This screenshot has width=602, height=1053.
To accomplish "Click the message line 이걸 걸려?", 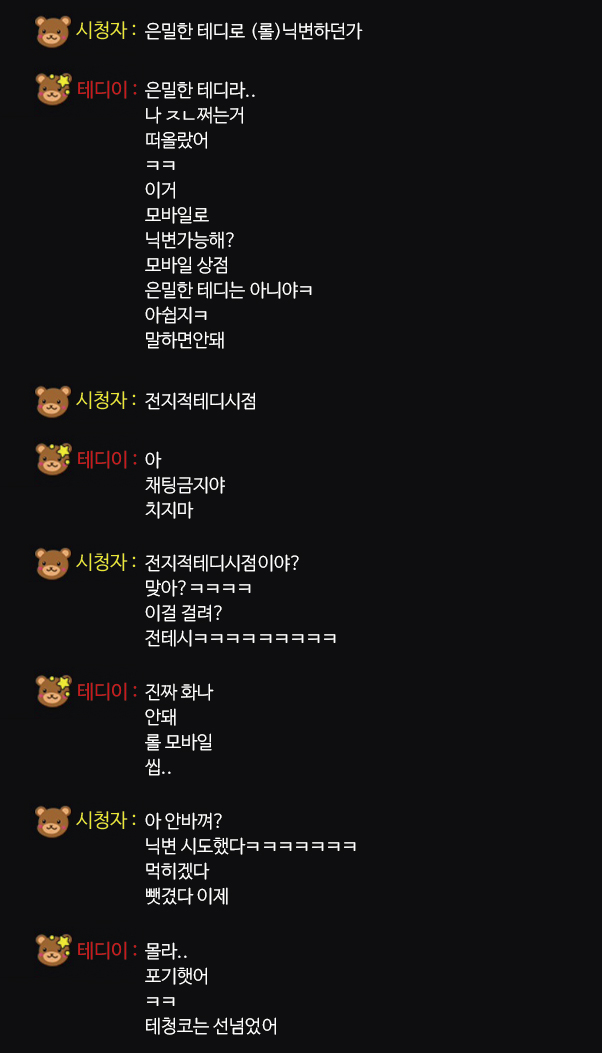I will tap(183, 612).
